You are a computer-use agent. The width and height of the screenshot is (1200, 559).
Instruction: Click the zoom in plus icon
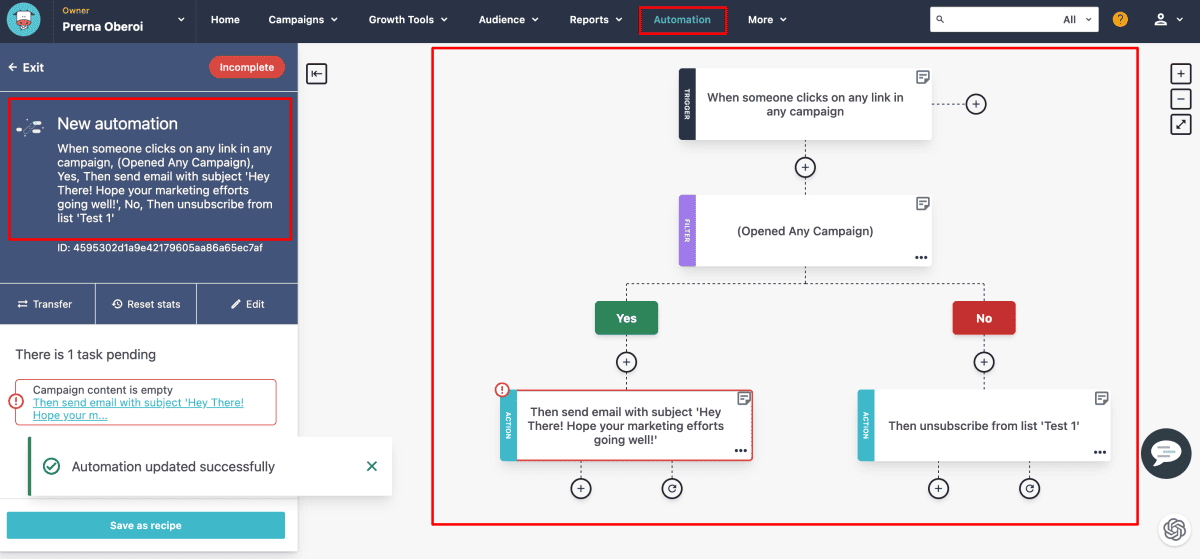coord(1181,74)
